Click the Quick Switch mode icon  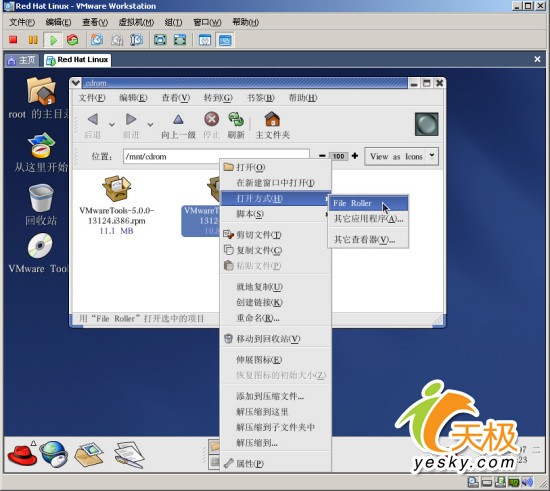tap(180, 40)
